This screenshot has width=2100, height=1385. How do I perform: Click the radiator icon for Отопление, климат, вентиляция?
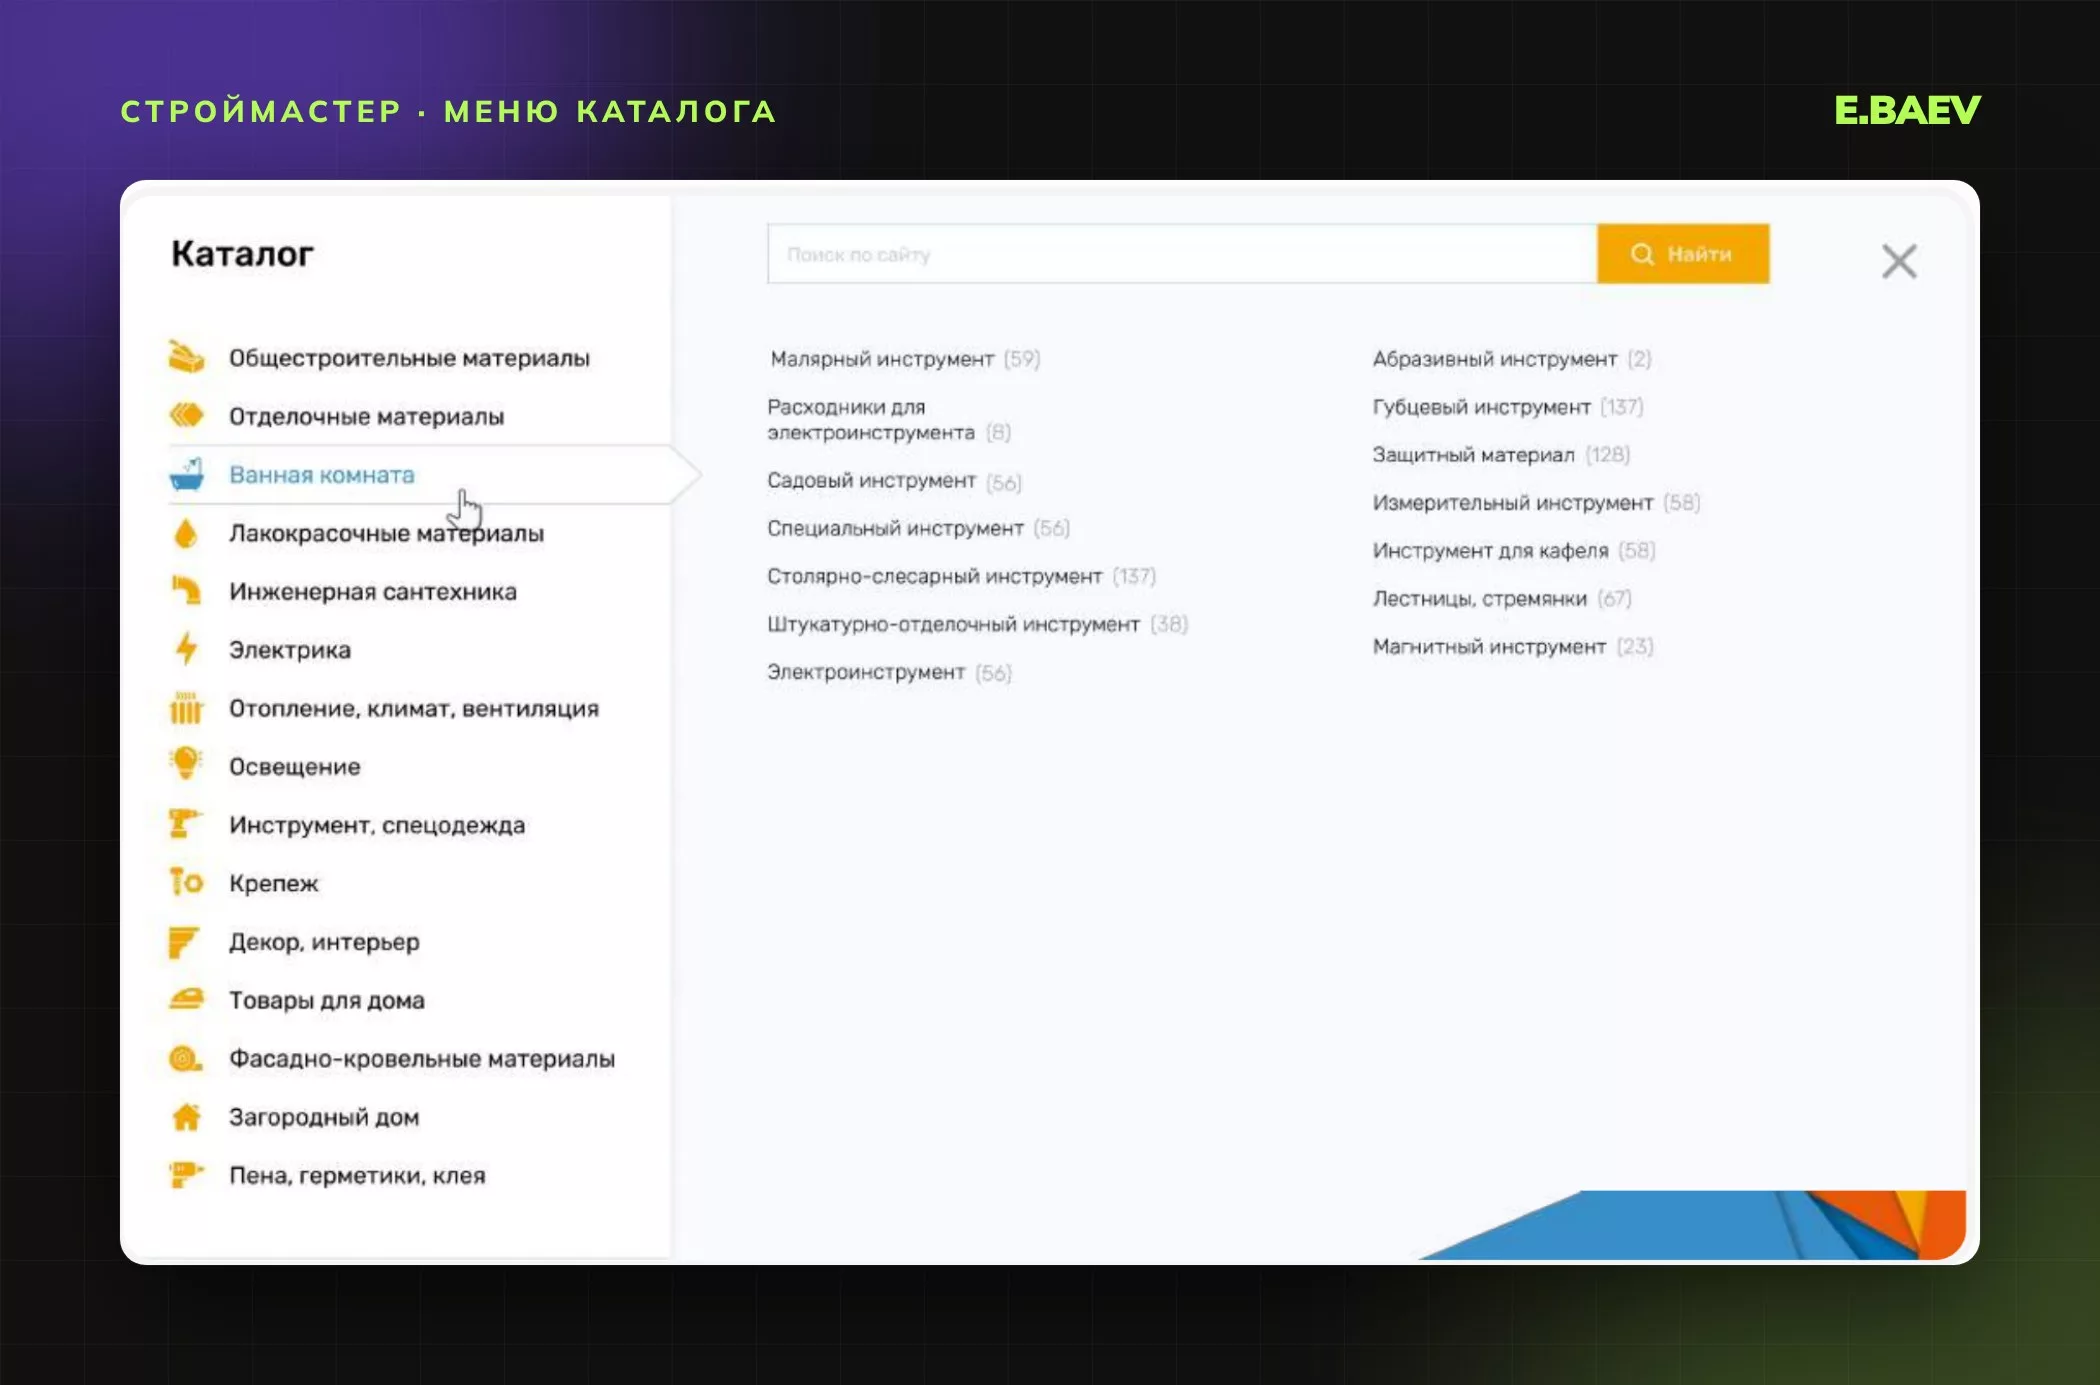tap(186, 707)
